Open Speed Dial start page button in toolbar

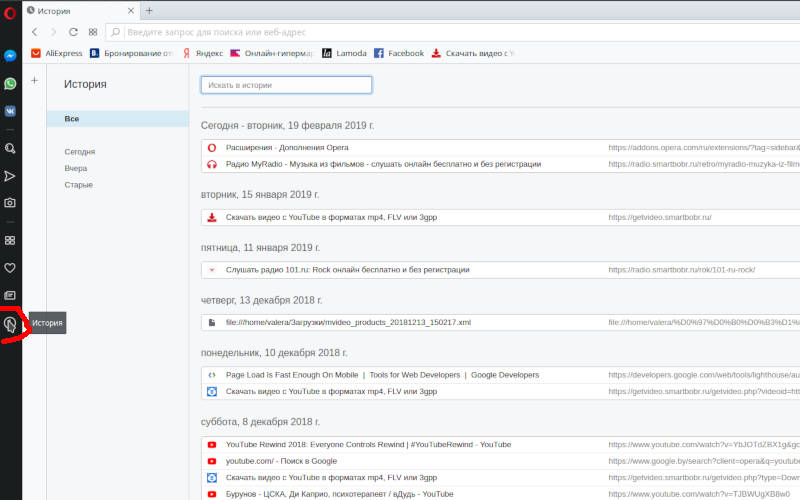tap(93, 32)
